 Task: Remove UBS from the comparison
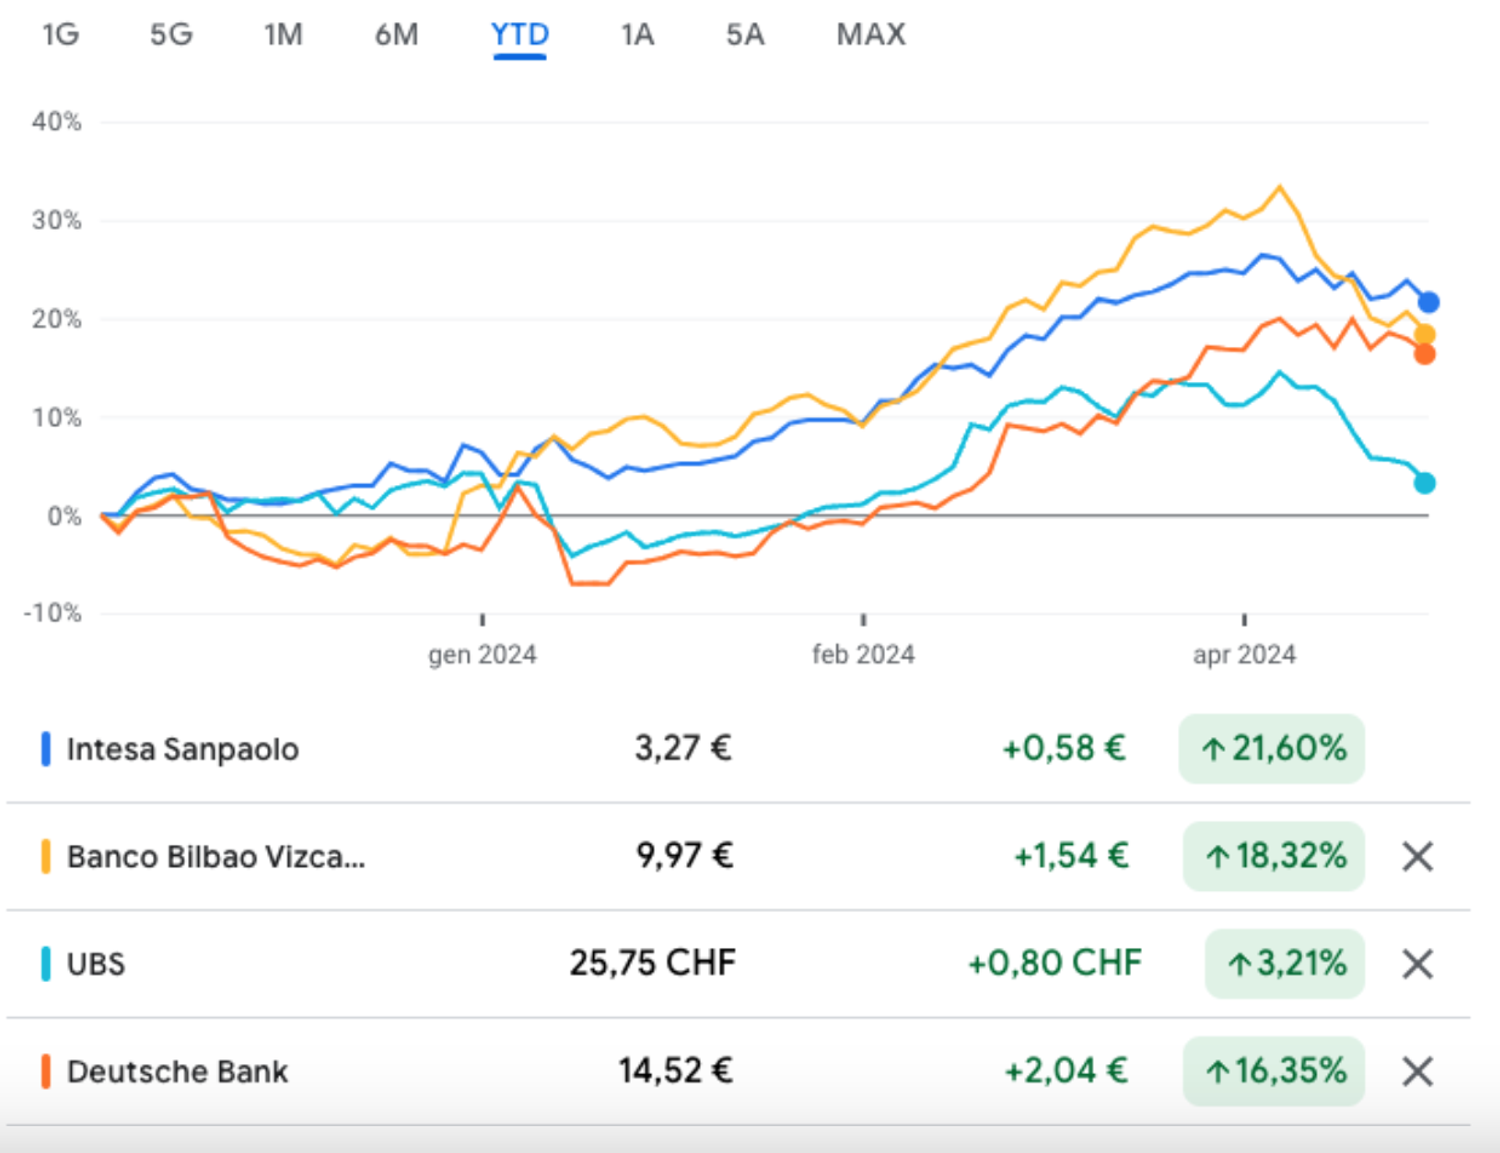1418,964
